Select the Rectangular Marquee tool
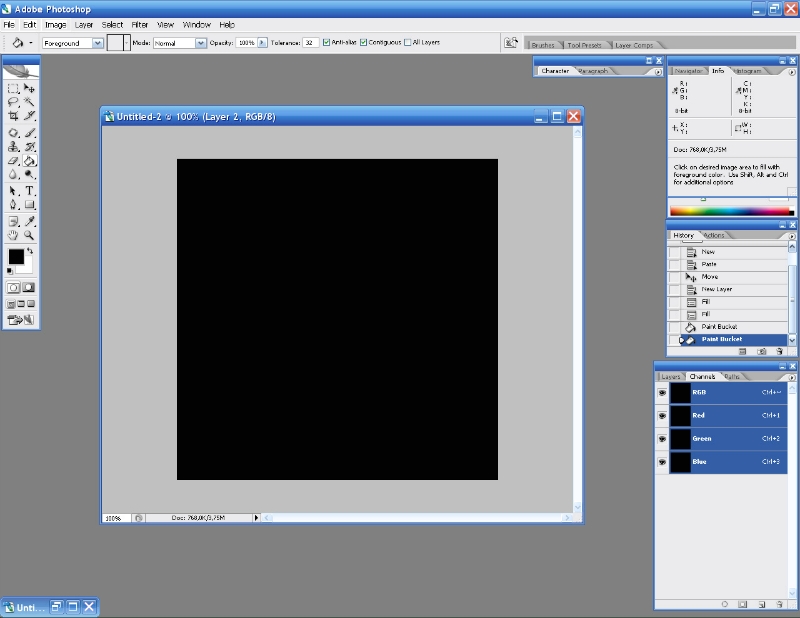 tap(14, 89)
